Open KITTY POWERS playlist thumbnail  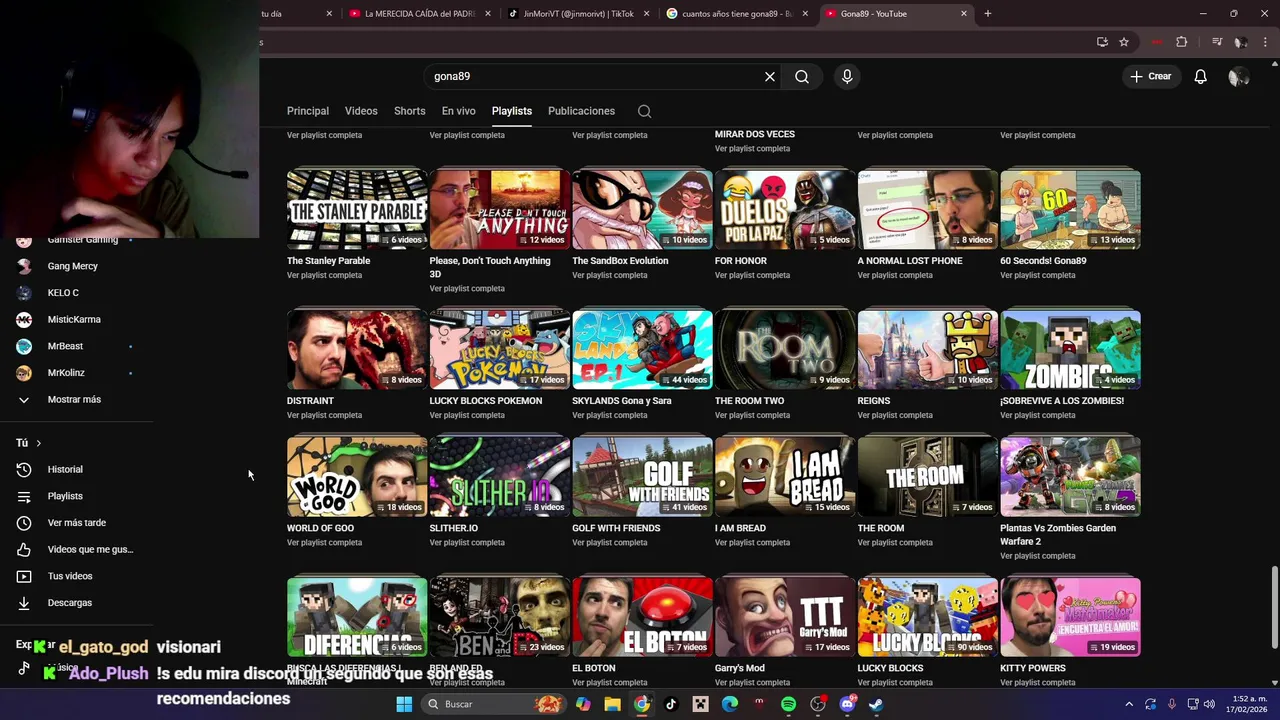(1070, 616)
